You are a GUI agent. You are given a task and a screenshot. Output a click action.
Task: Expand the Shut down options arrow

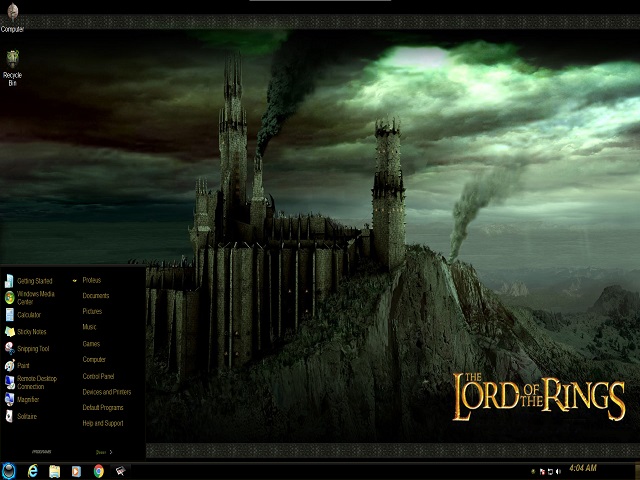[111, 452]
